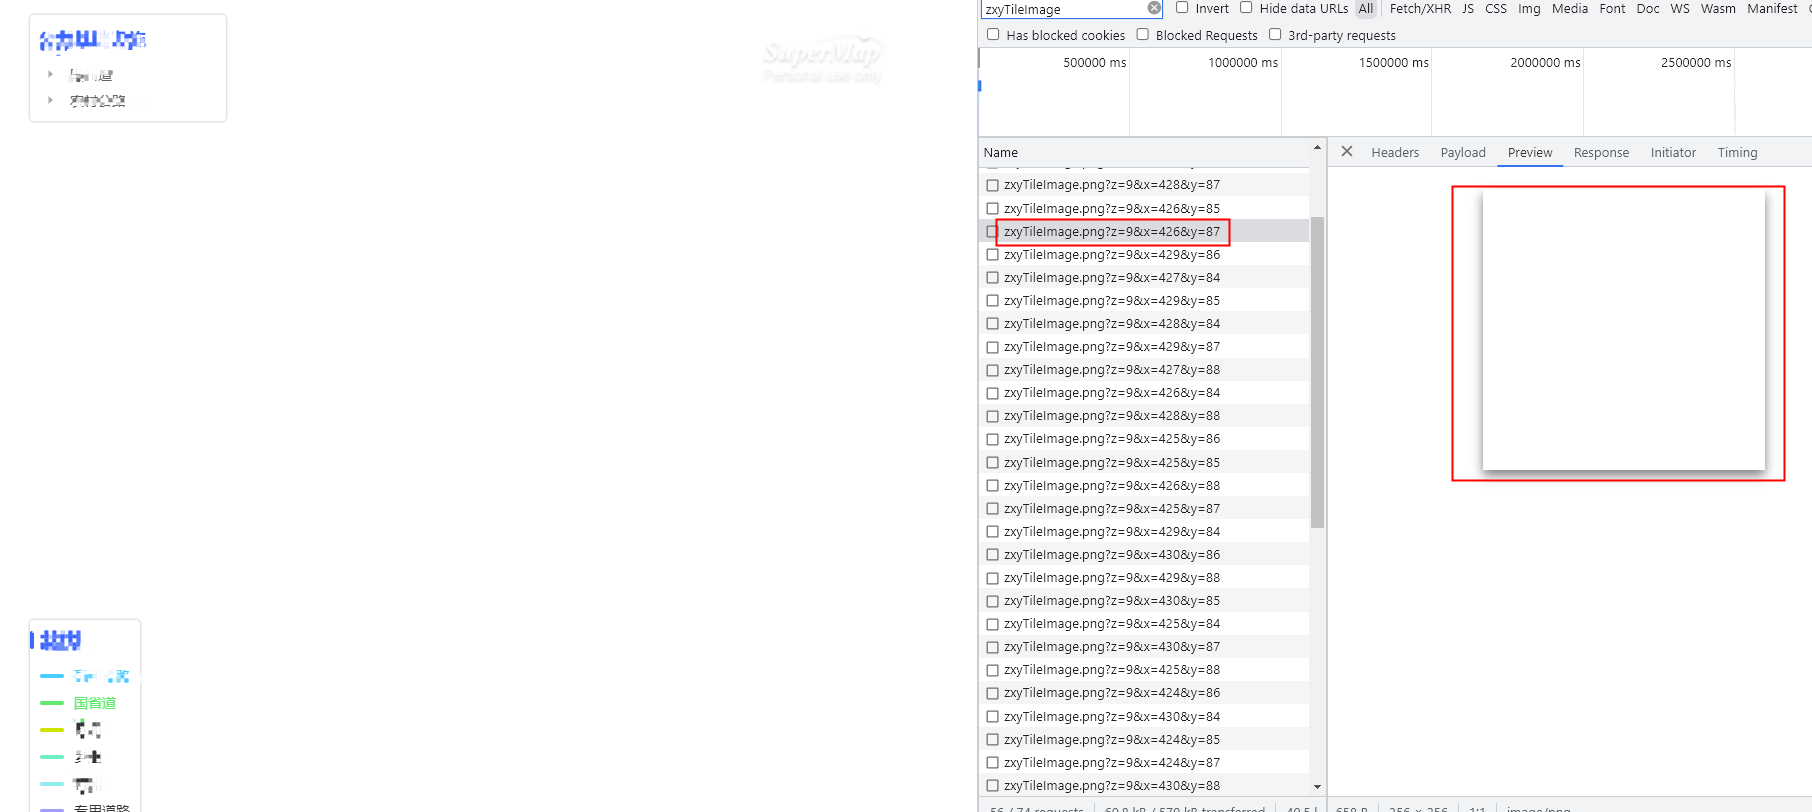The width and height of the screenshot is (1812, 812).
Task: Filter requests by Fetch/XHR type
Action: (1419, 9)
